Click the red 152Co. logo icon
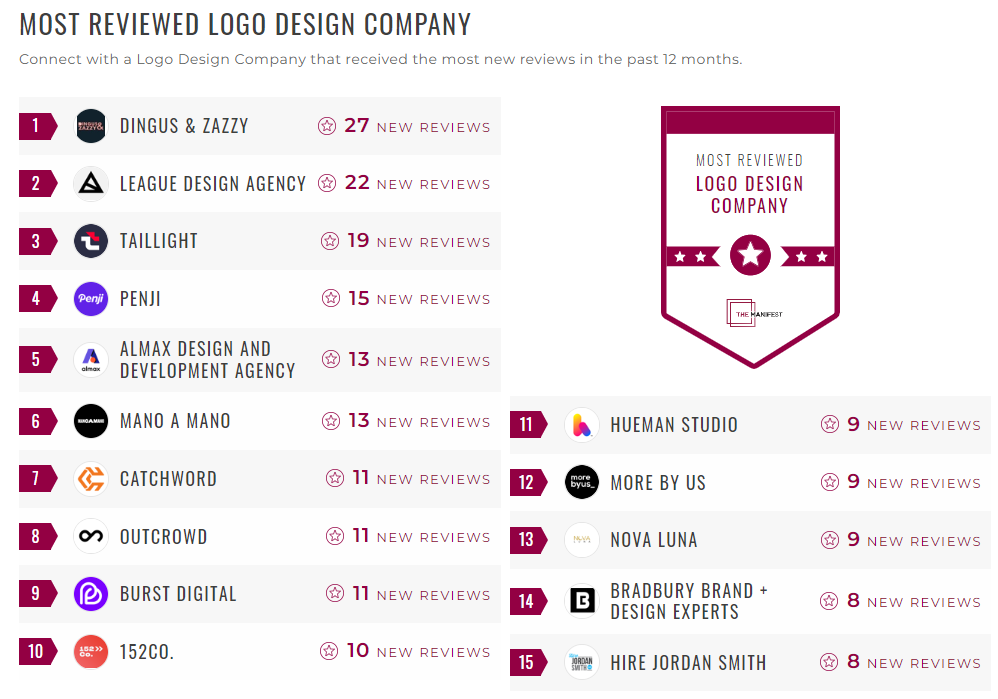The height and width of the screenshot is (699, 998). pos(91,652)
